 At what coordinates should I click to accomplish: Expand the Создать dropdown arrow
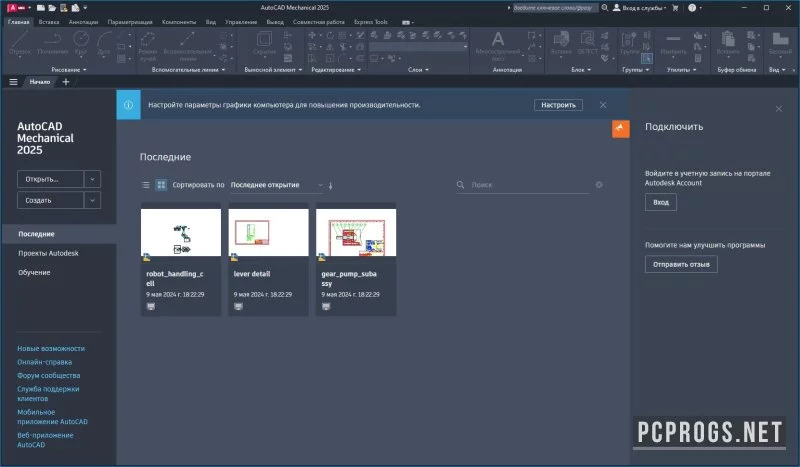[x=92, y=201]
